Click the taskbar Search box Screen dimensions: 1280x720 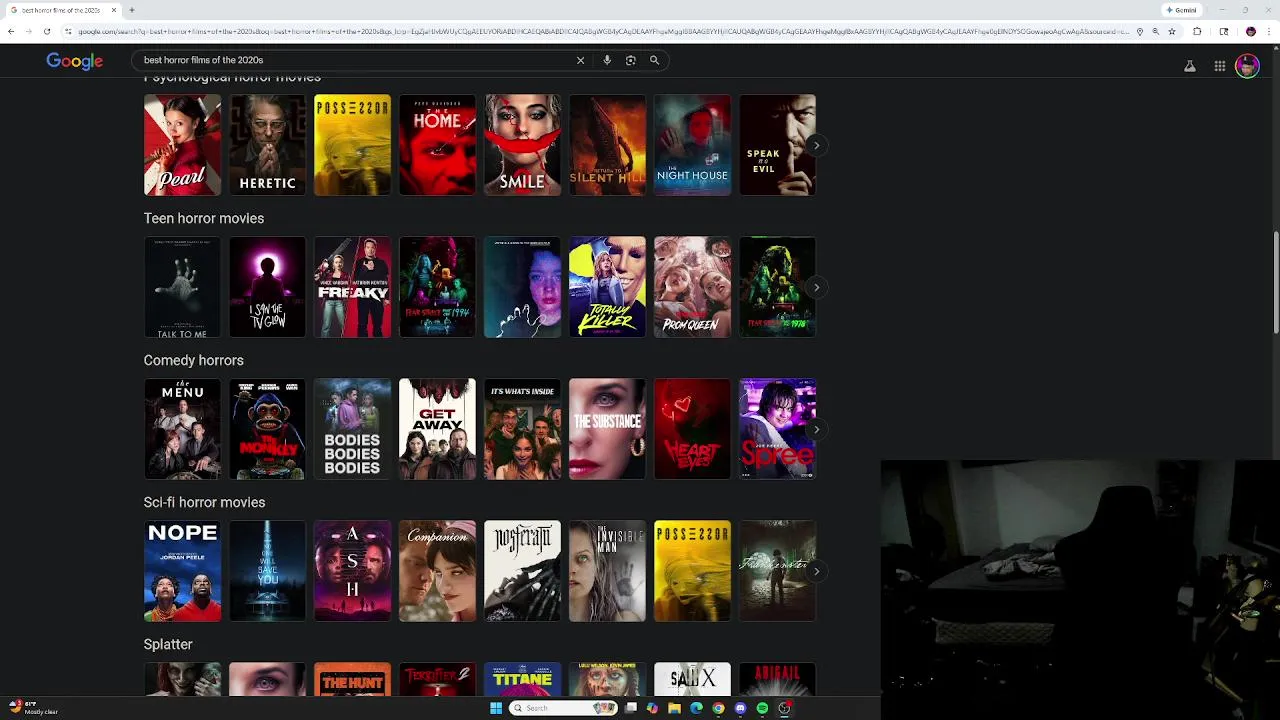(564, 708)
